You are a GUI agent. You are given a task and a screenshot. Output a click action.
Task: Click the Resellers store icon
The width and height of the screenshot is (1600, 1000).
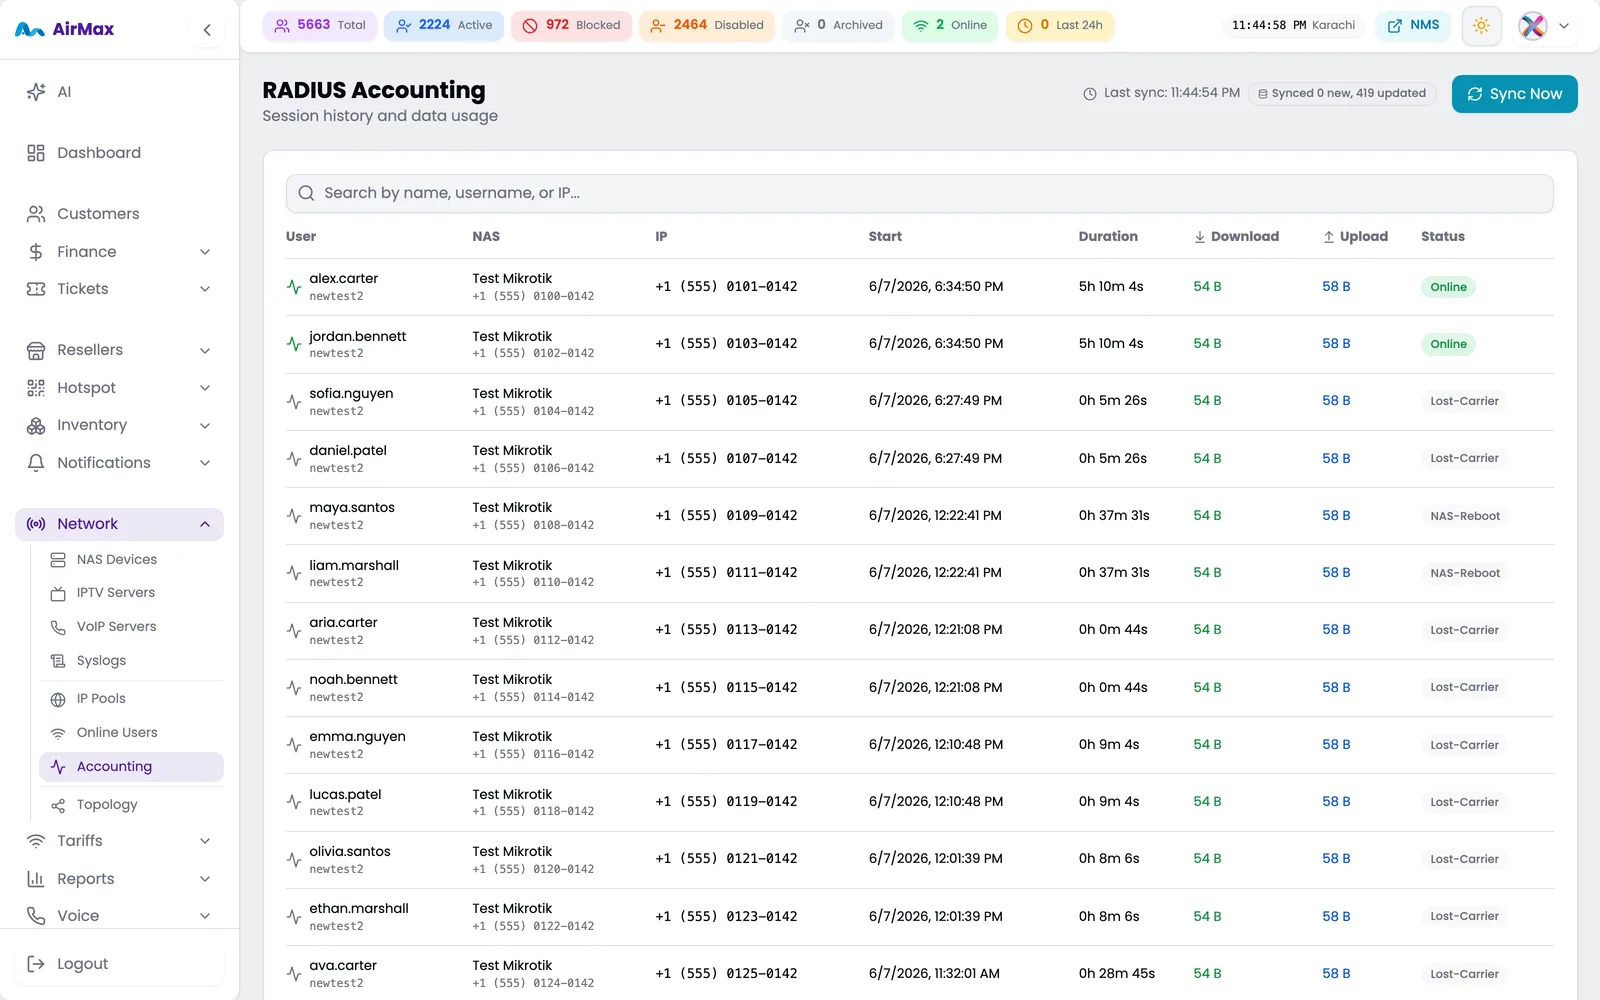tap(36, 350)
